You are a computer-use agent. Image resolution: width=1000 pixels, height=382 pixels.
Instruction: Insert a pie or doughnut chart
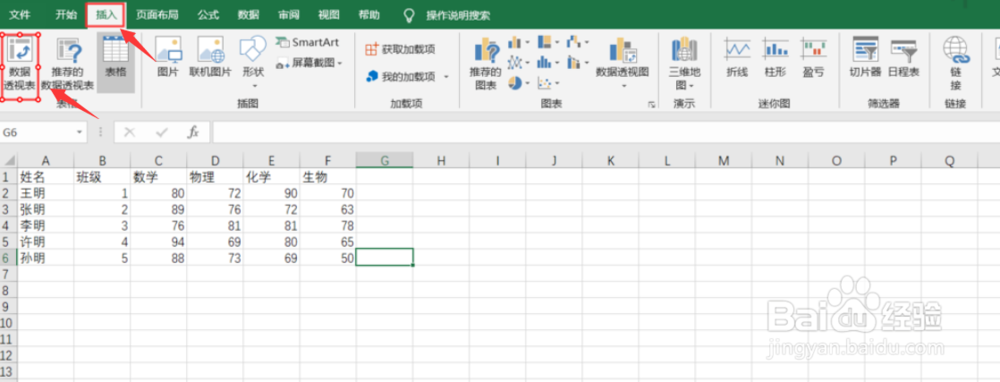[518, 83]
